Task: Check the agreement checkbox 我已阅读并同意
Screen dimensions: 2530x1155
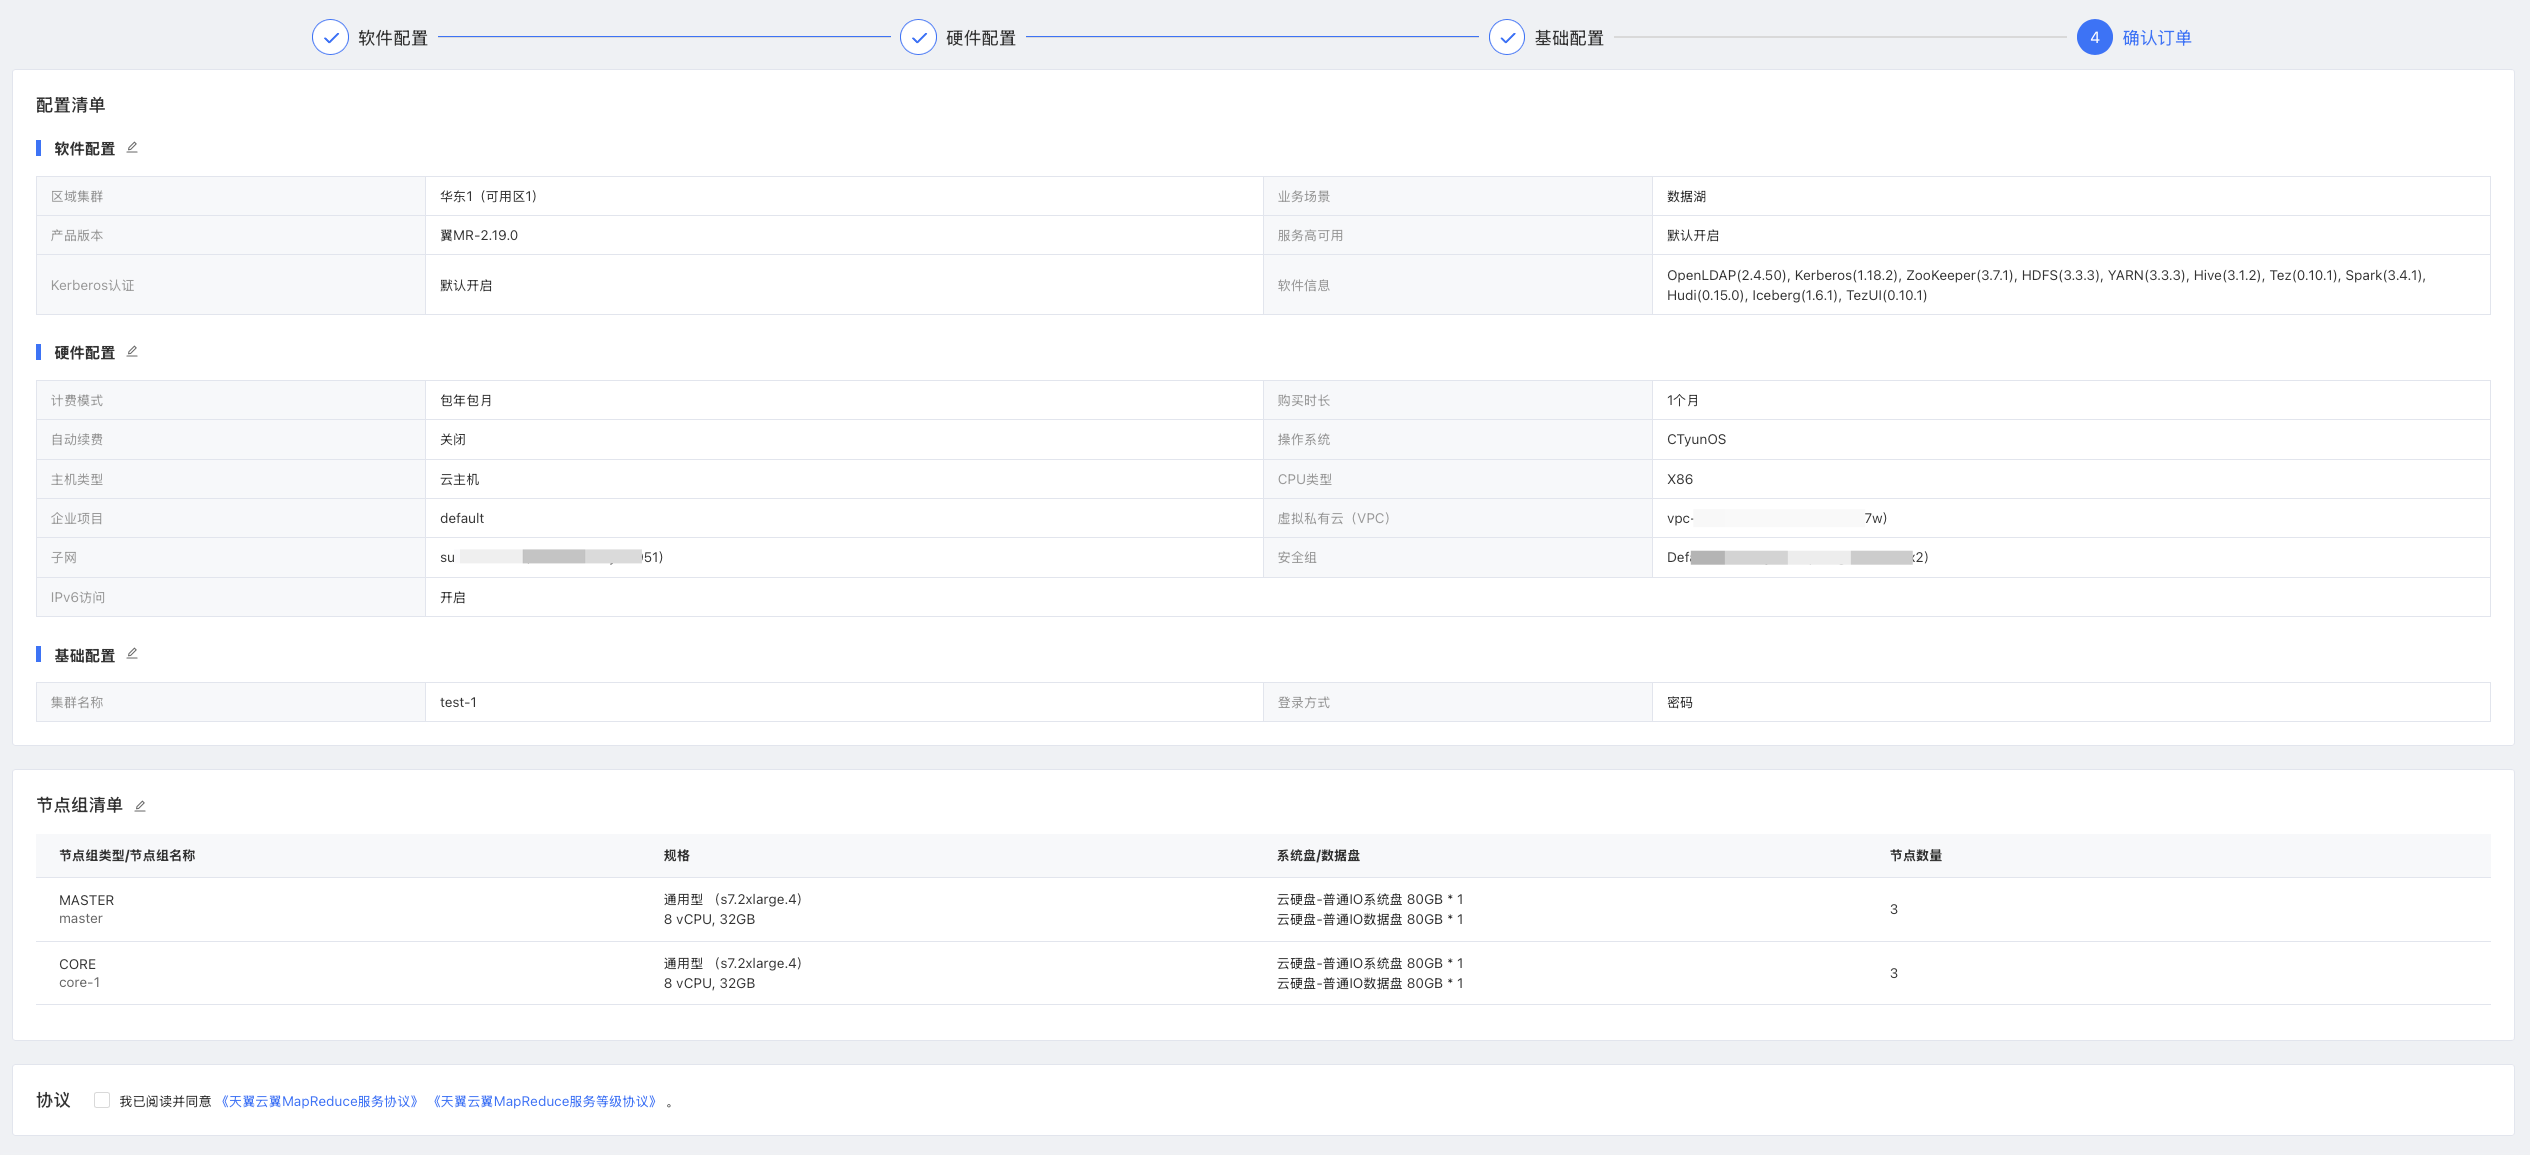Action: (102, 1100)
